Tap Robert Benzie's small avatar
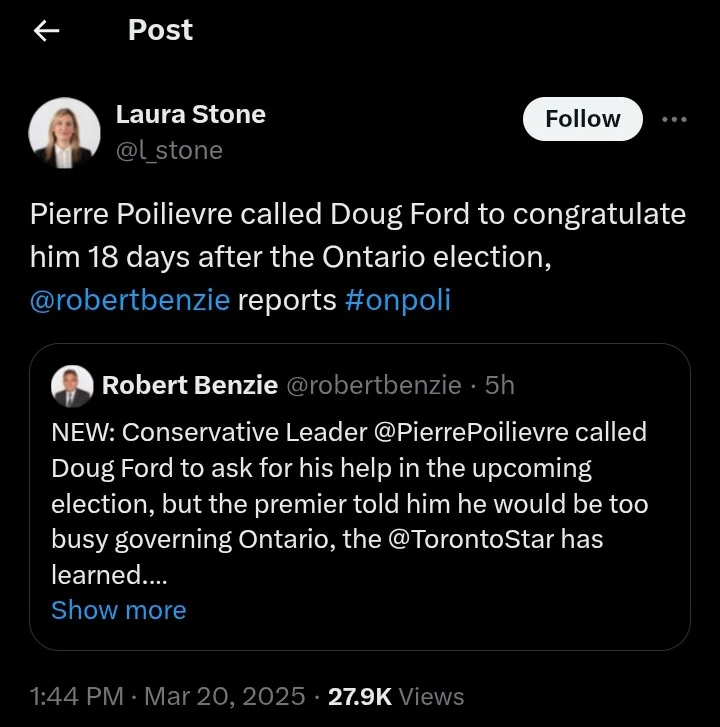Viewport: 720px width, 727px height. [x=76, y=385]
